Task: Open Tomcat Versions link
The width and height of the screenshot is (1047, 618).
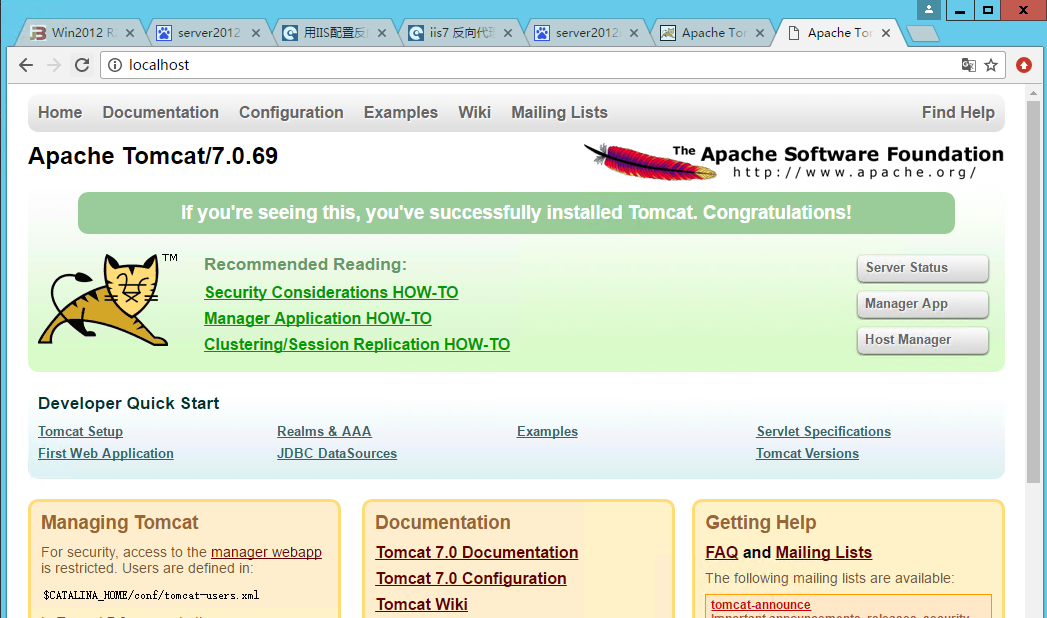Action: click(x=807, y=453)
